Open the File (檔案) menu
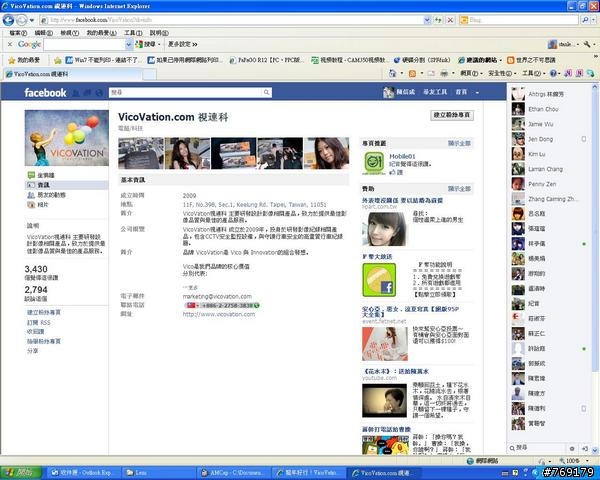 [18, 33]
